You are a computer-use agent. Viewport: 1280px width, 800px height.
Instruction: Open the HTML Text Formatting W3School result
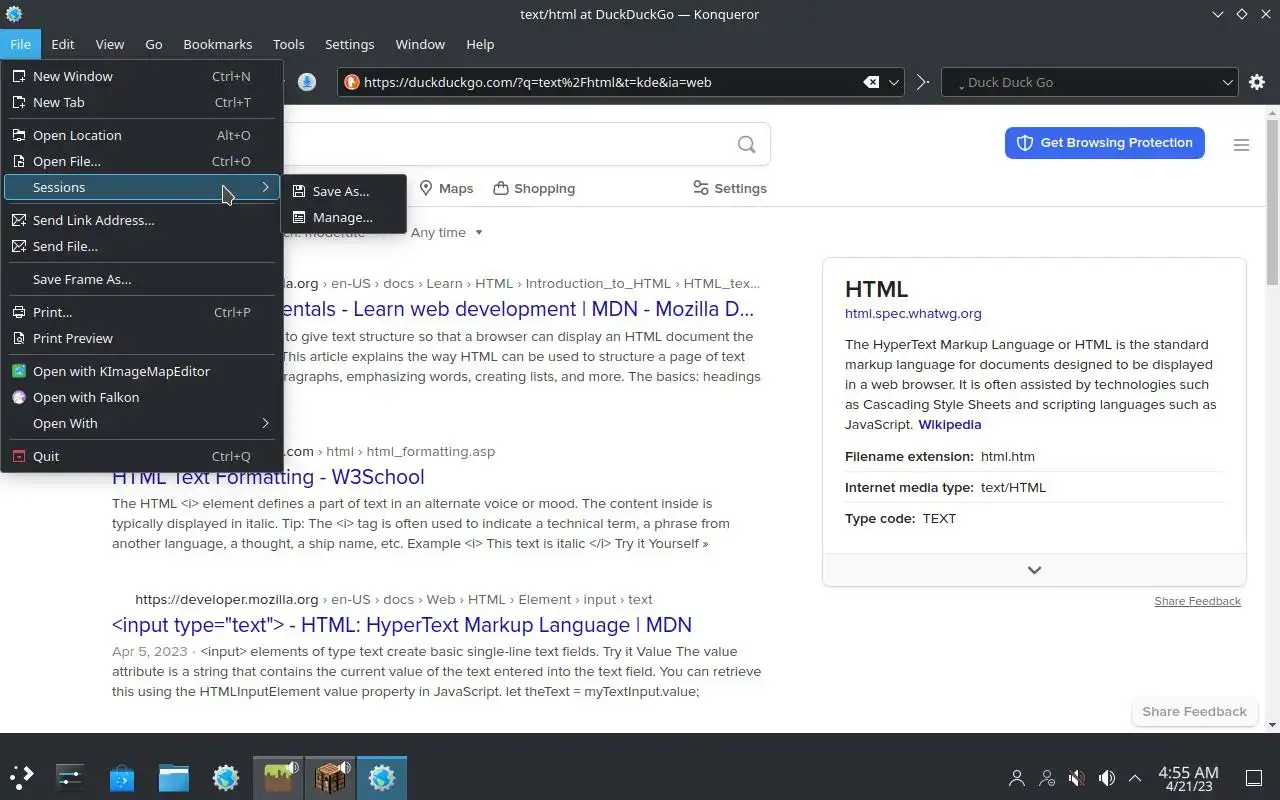click(x=268, y=477)
